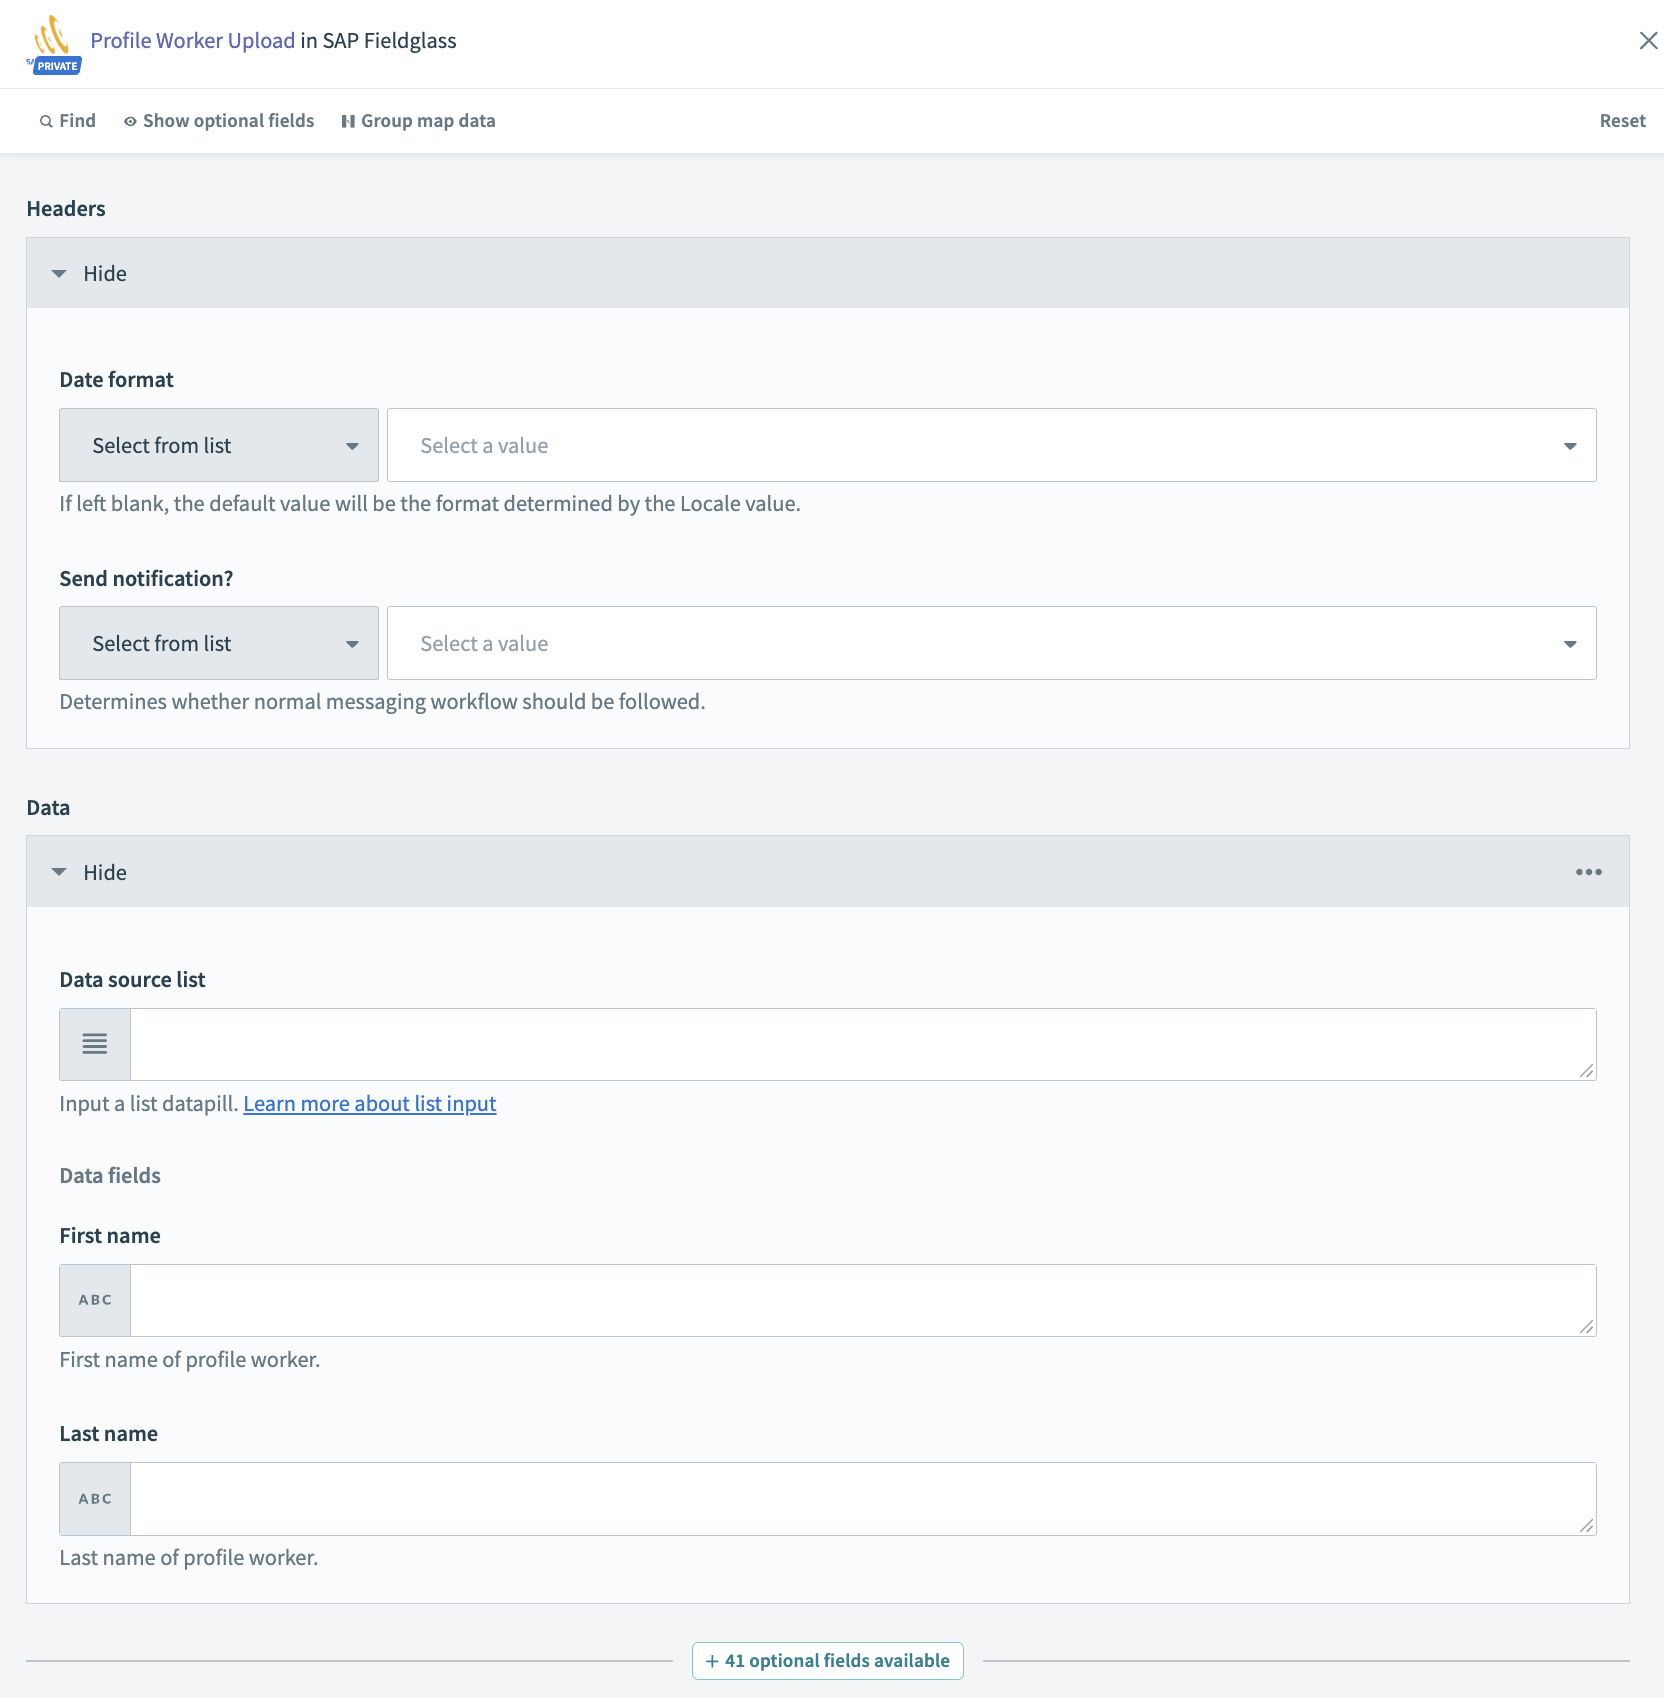The image size is (1664, 1698).
Task: Click the Group map data icon
Action: tap(348, 120)
